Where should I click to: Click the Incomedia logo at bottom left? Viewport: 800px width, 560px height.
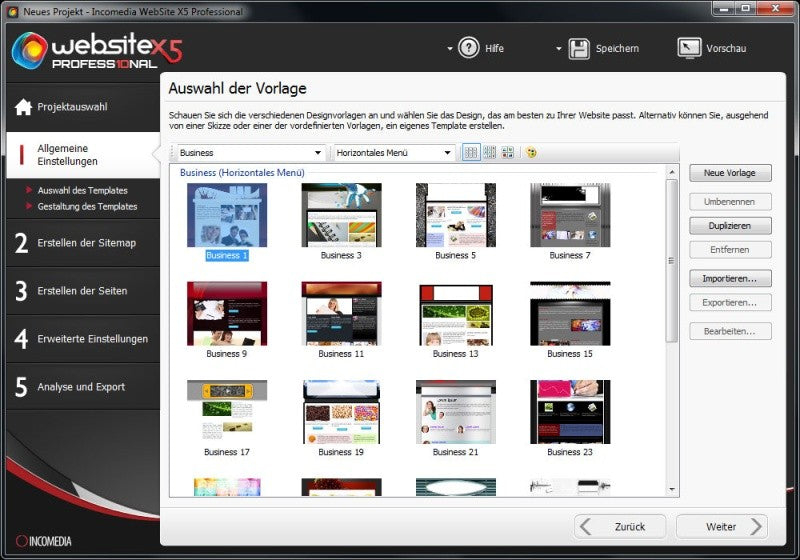(x=44, y=541)
